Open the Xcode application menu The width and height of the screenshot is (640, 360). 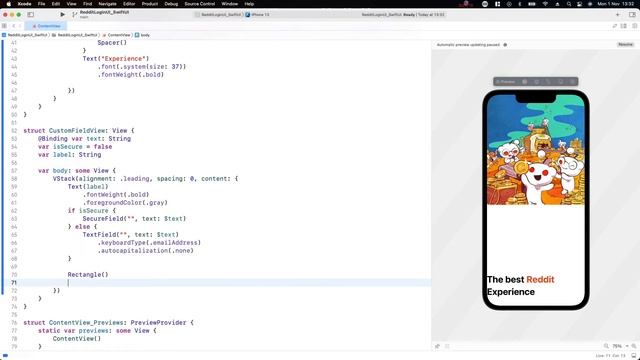24,4
